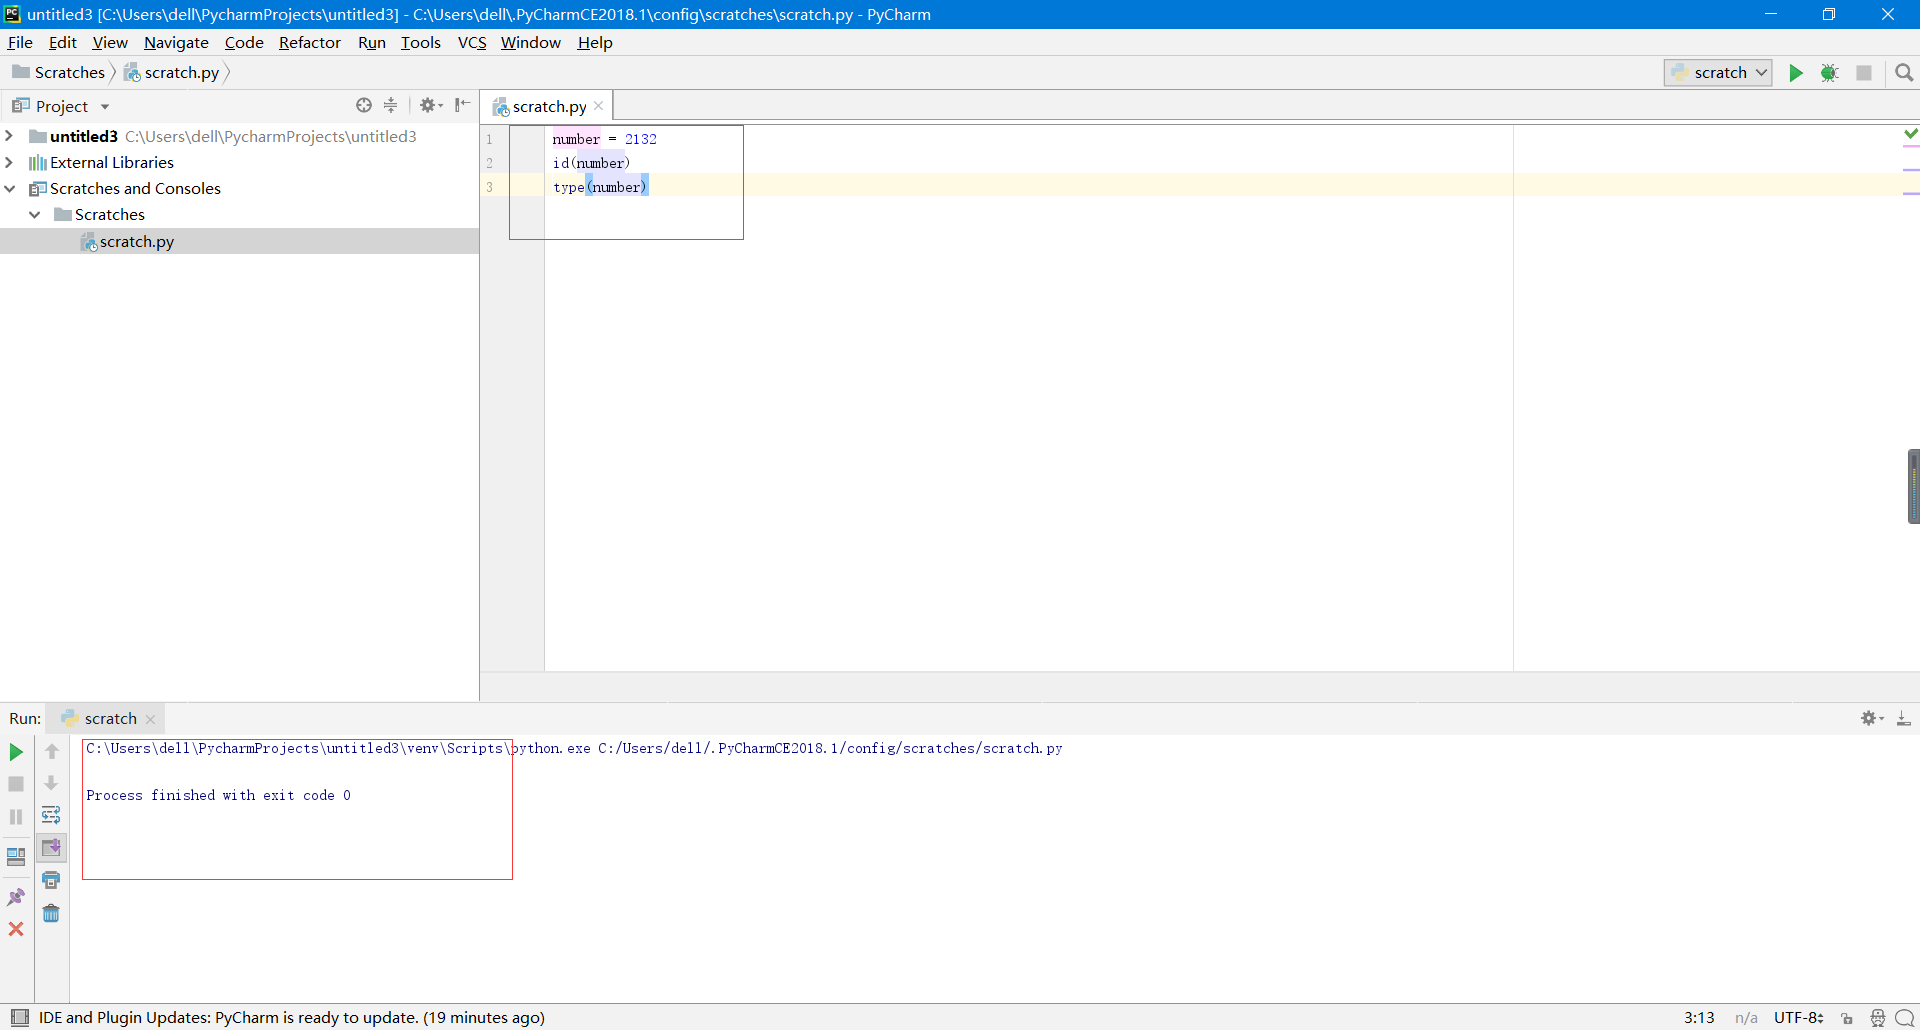Screen dimensions: 1920x1030
Task: Open Project view dropdown arrow
Action: (105, 106)
